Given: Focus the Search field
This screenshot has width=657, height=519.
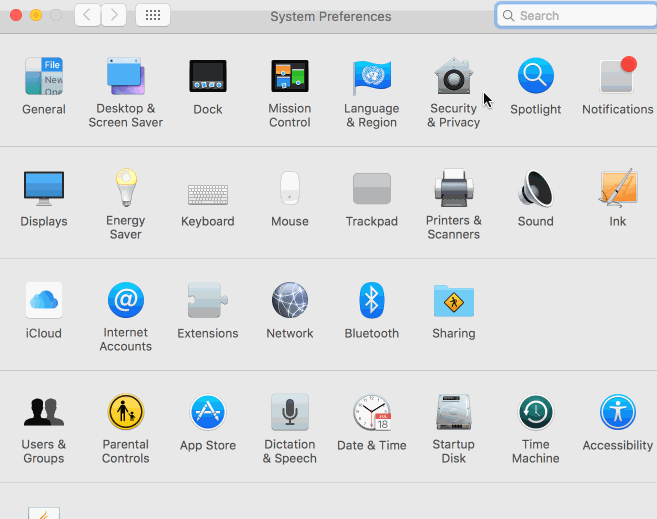Looking at the screenshot, I should click(x=576, y=15).
